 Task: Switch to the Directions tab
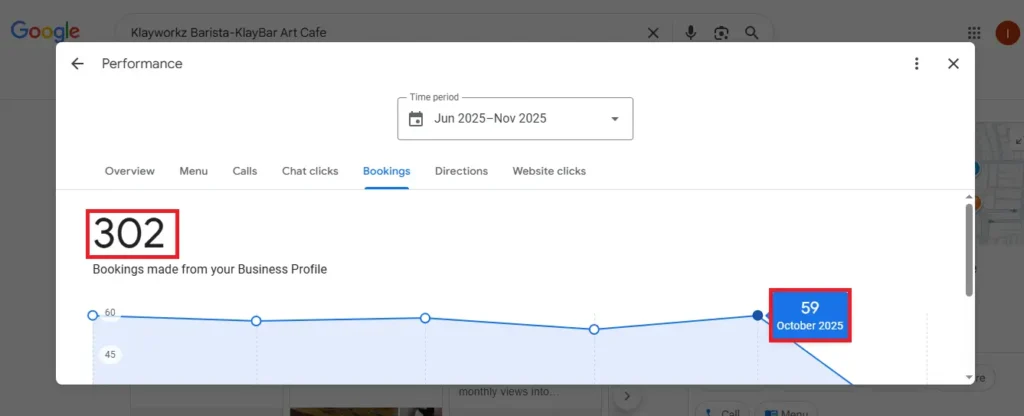coord(461,171)
